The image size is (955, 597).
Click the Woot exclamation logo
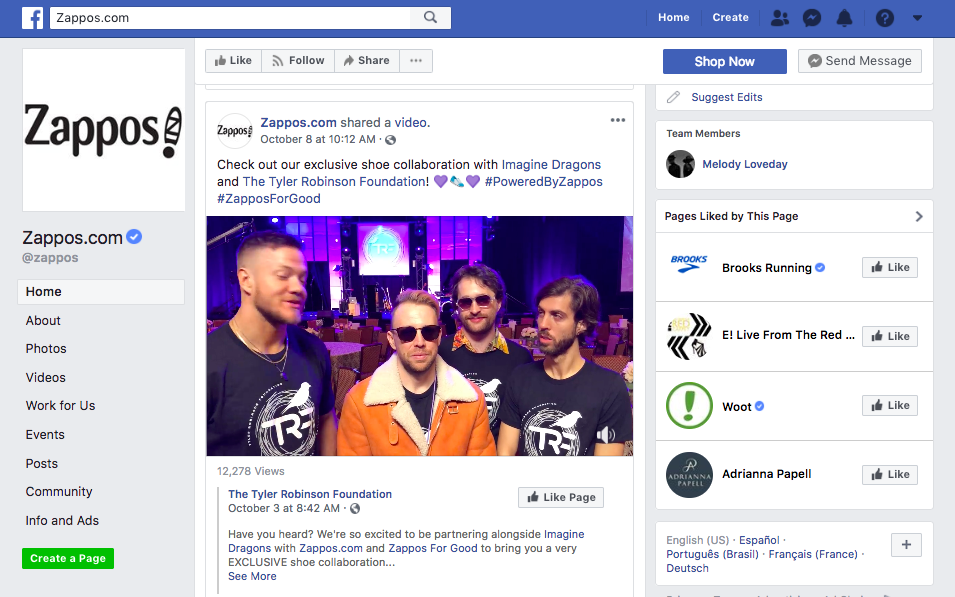689,406
